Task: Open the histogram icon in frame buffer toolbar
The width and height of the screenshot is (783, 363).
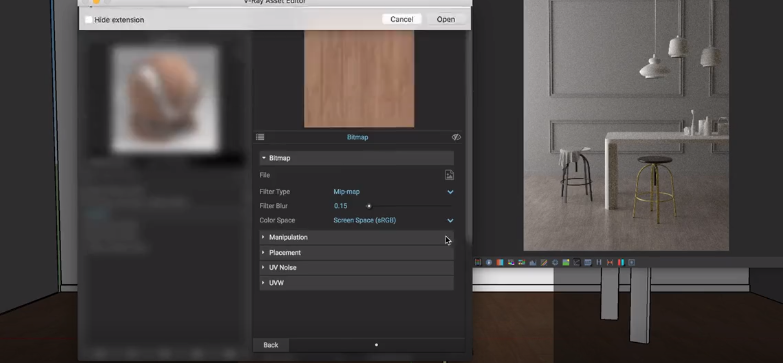Action: 533,262
